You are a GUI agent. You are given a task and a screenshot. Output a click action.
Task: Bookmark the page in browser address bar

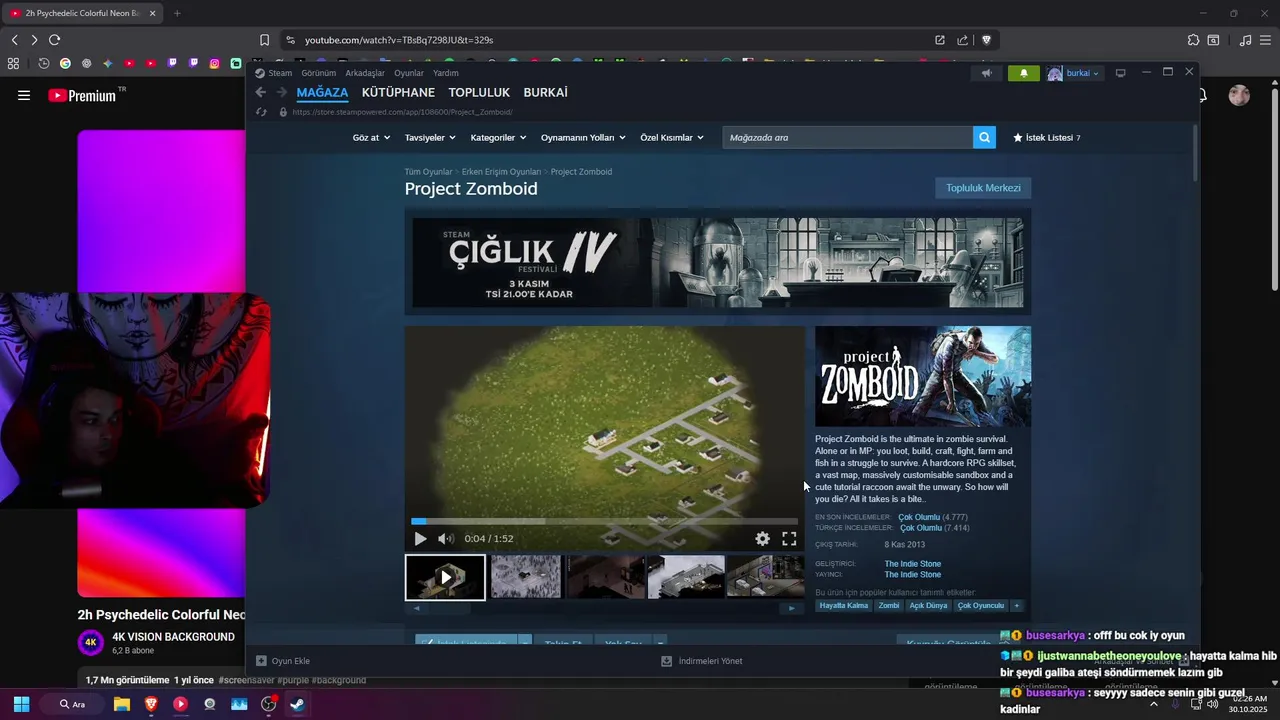click(264, 40)
